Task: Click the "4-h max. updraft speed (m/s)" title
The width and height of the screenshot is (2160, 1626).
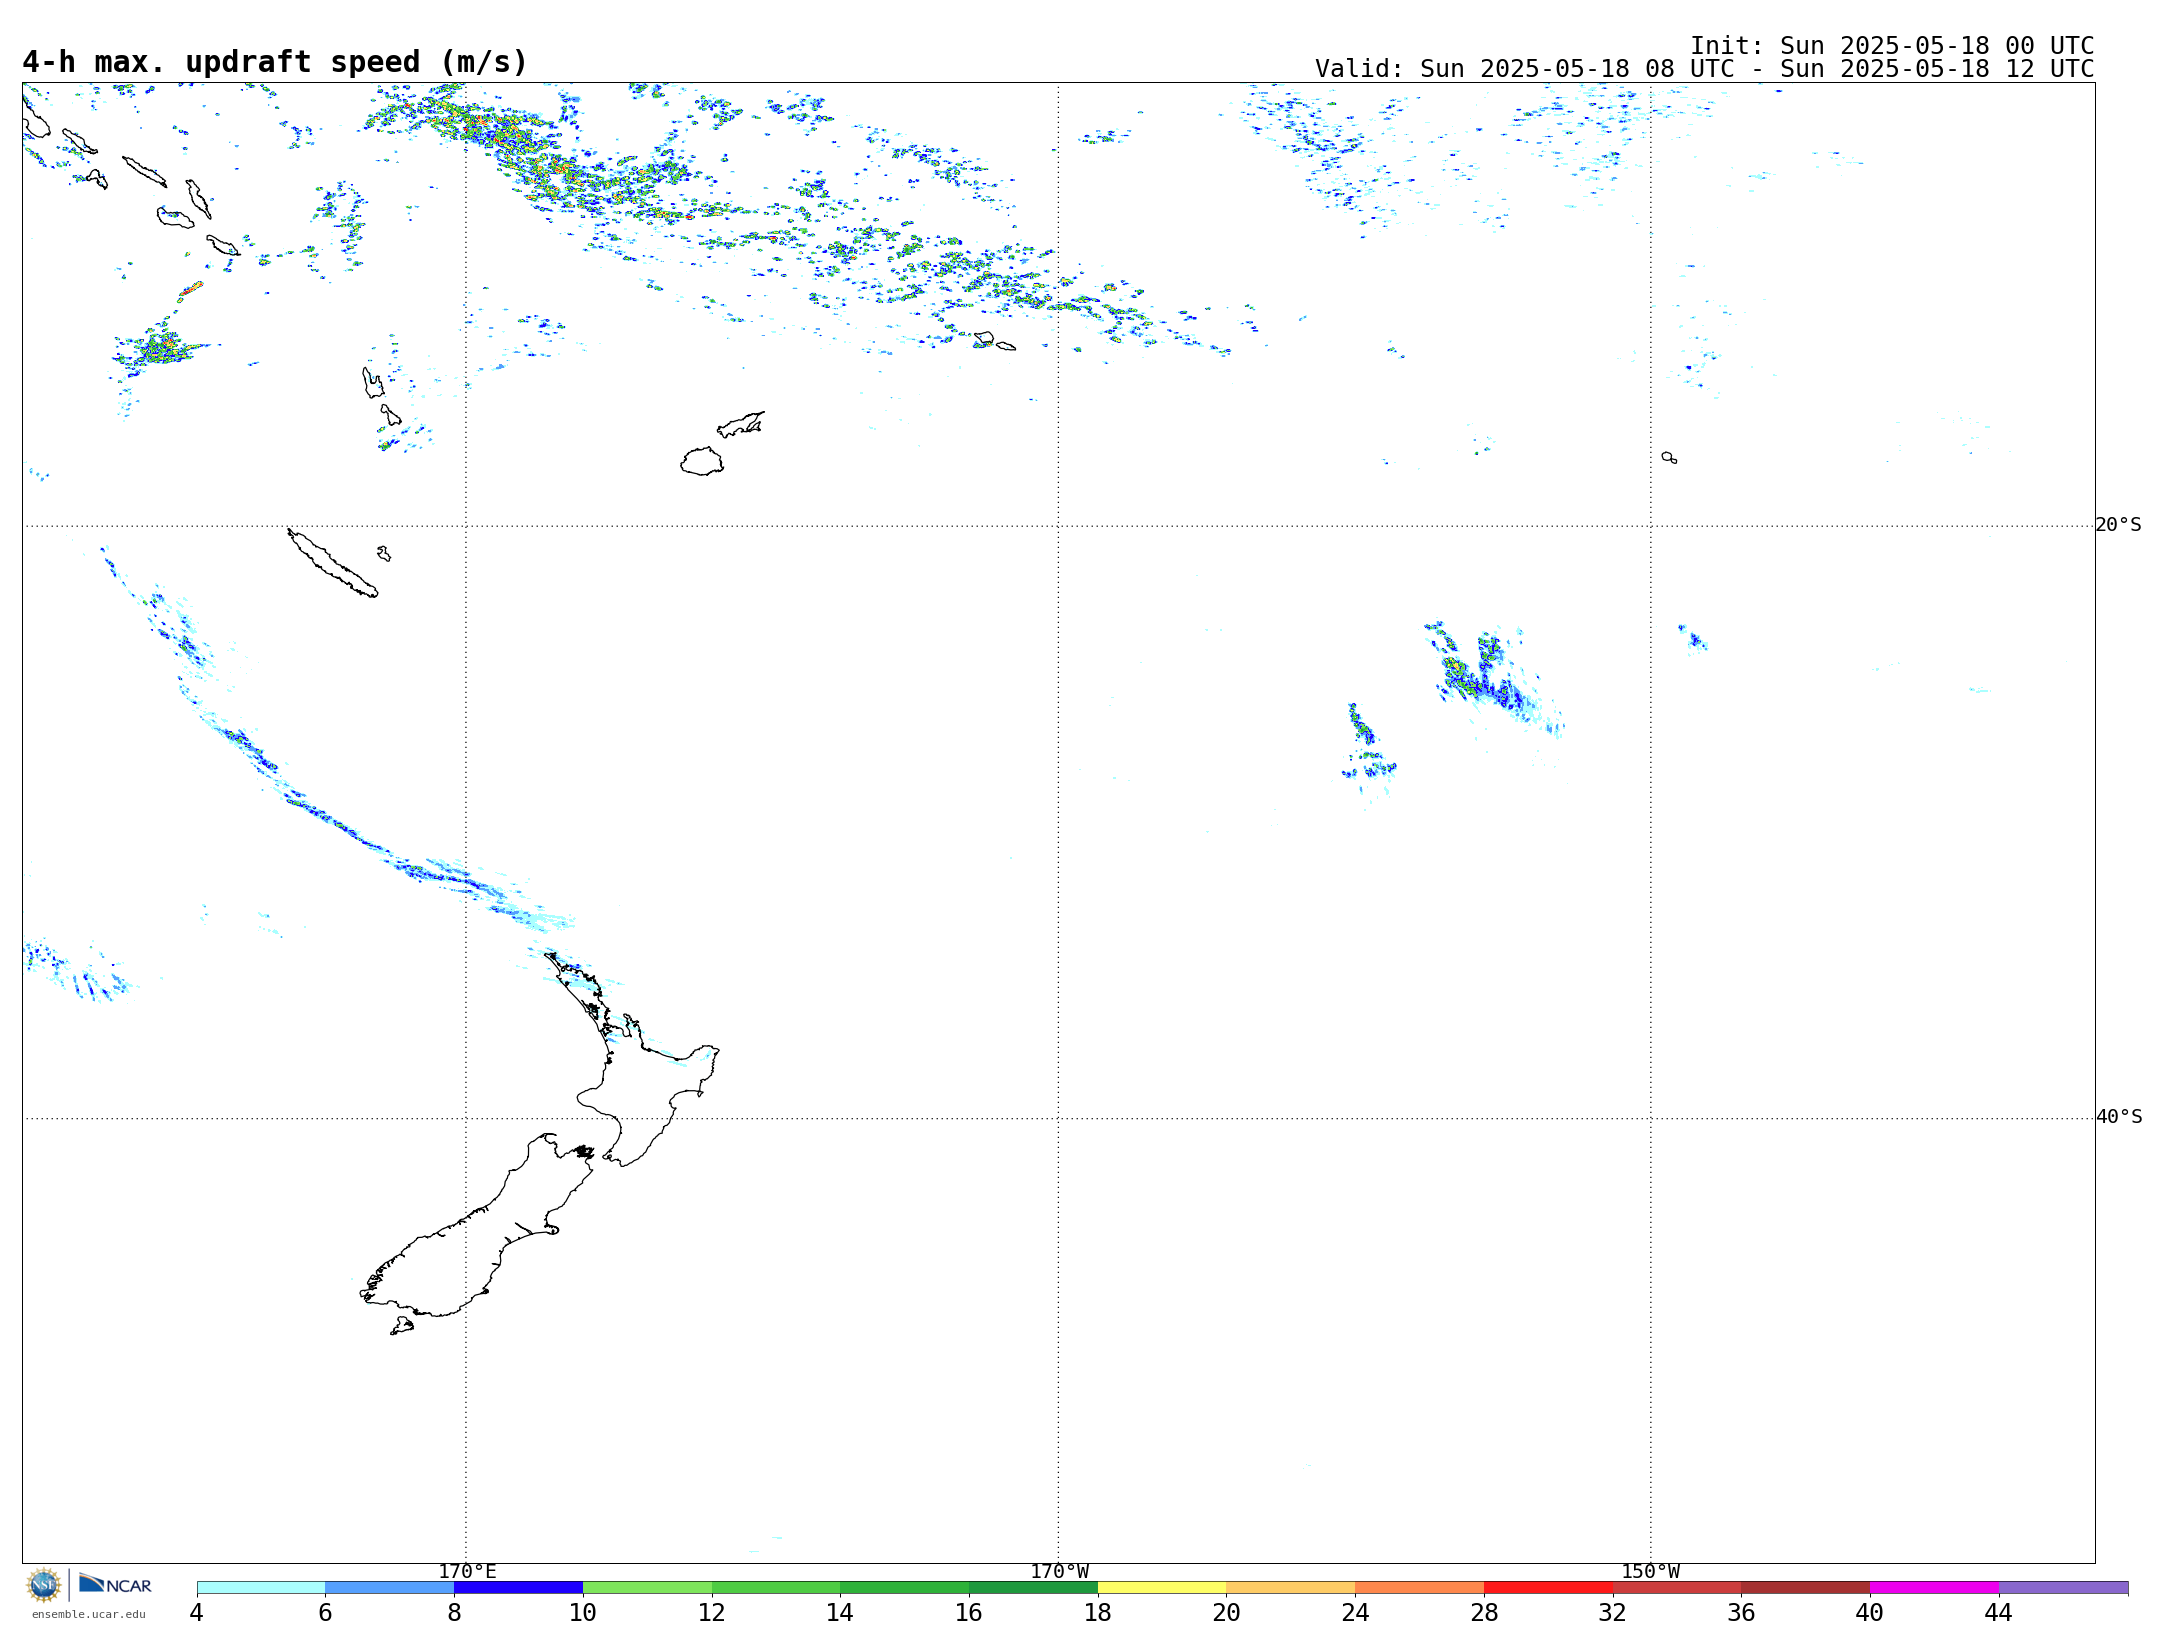Action: coord(275,63)
